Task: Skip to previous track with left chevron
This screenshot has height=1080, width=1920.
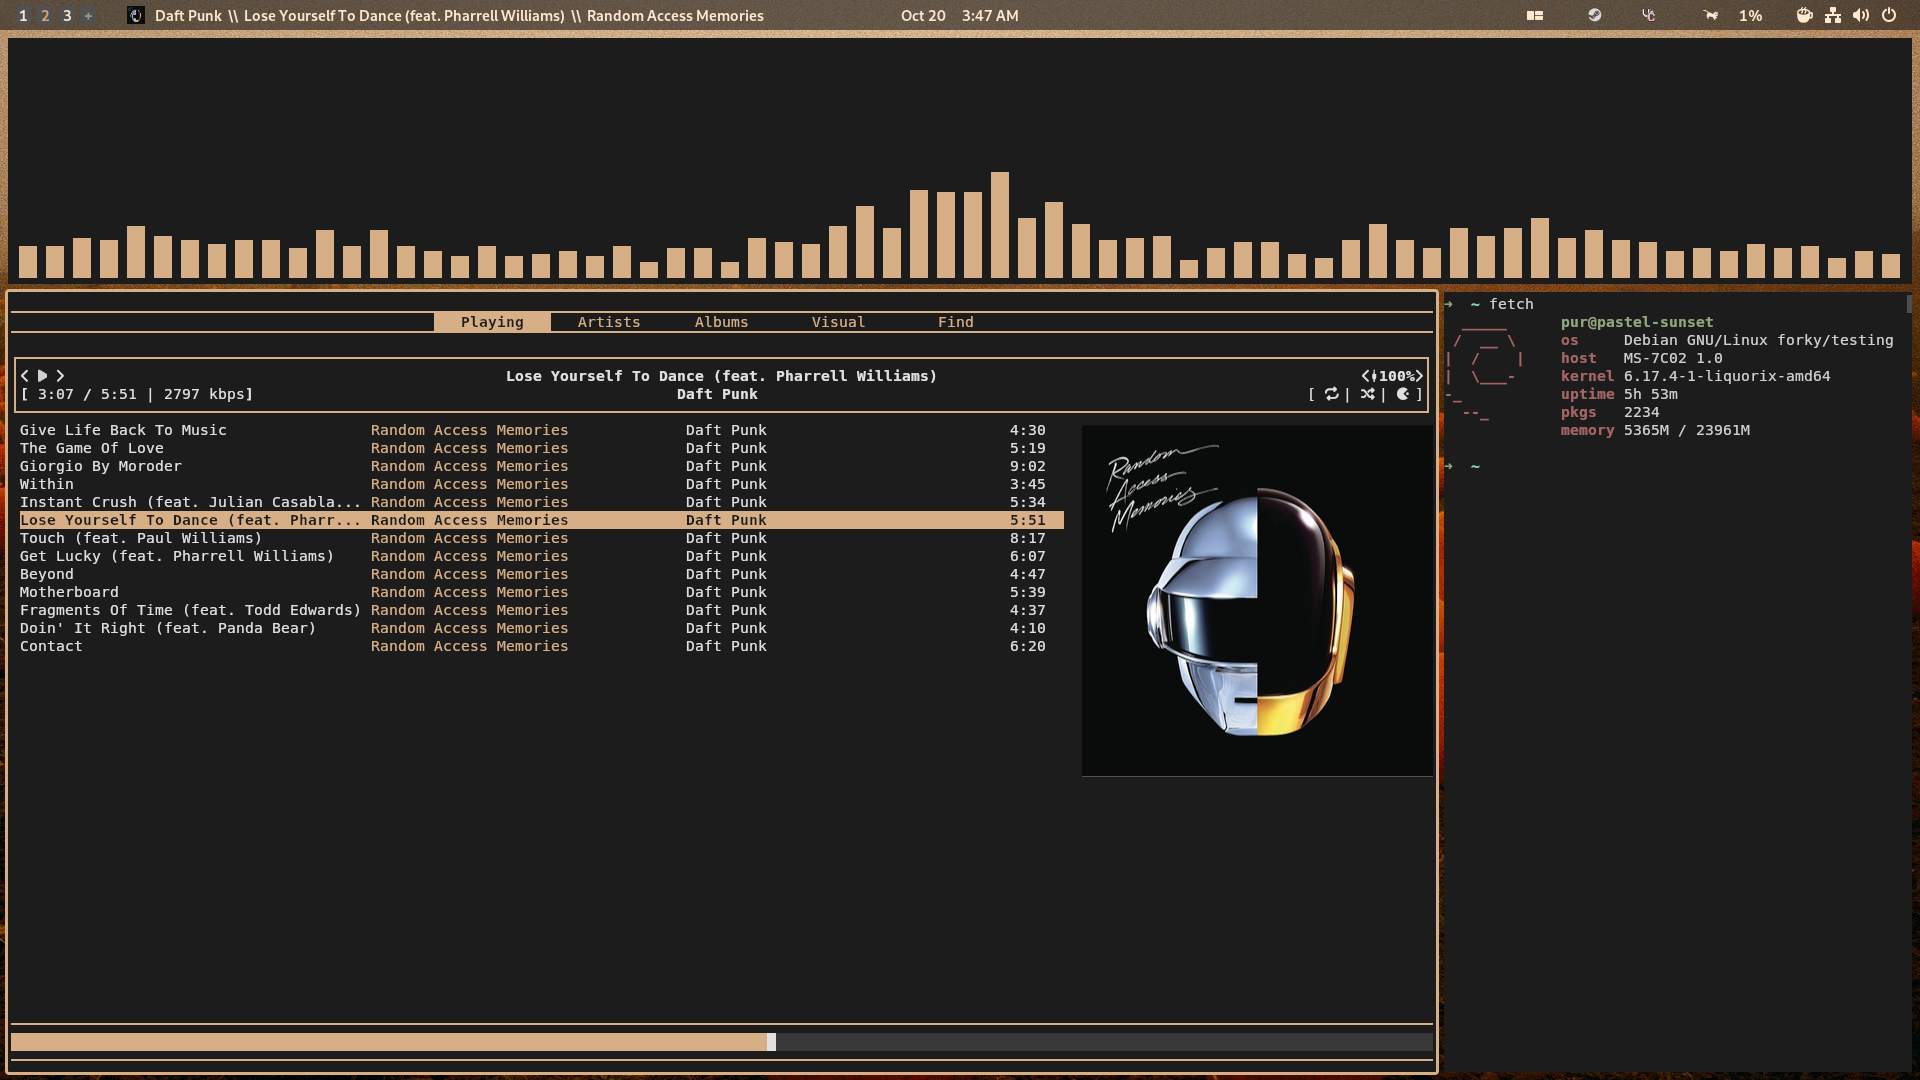Action: [25, 376]
